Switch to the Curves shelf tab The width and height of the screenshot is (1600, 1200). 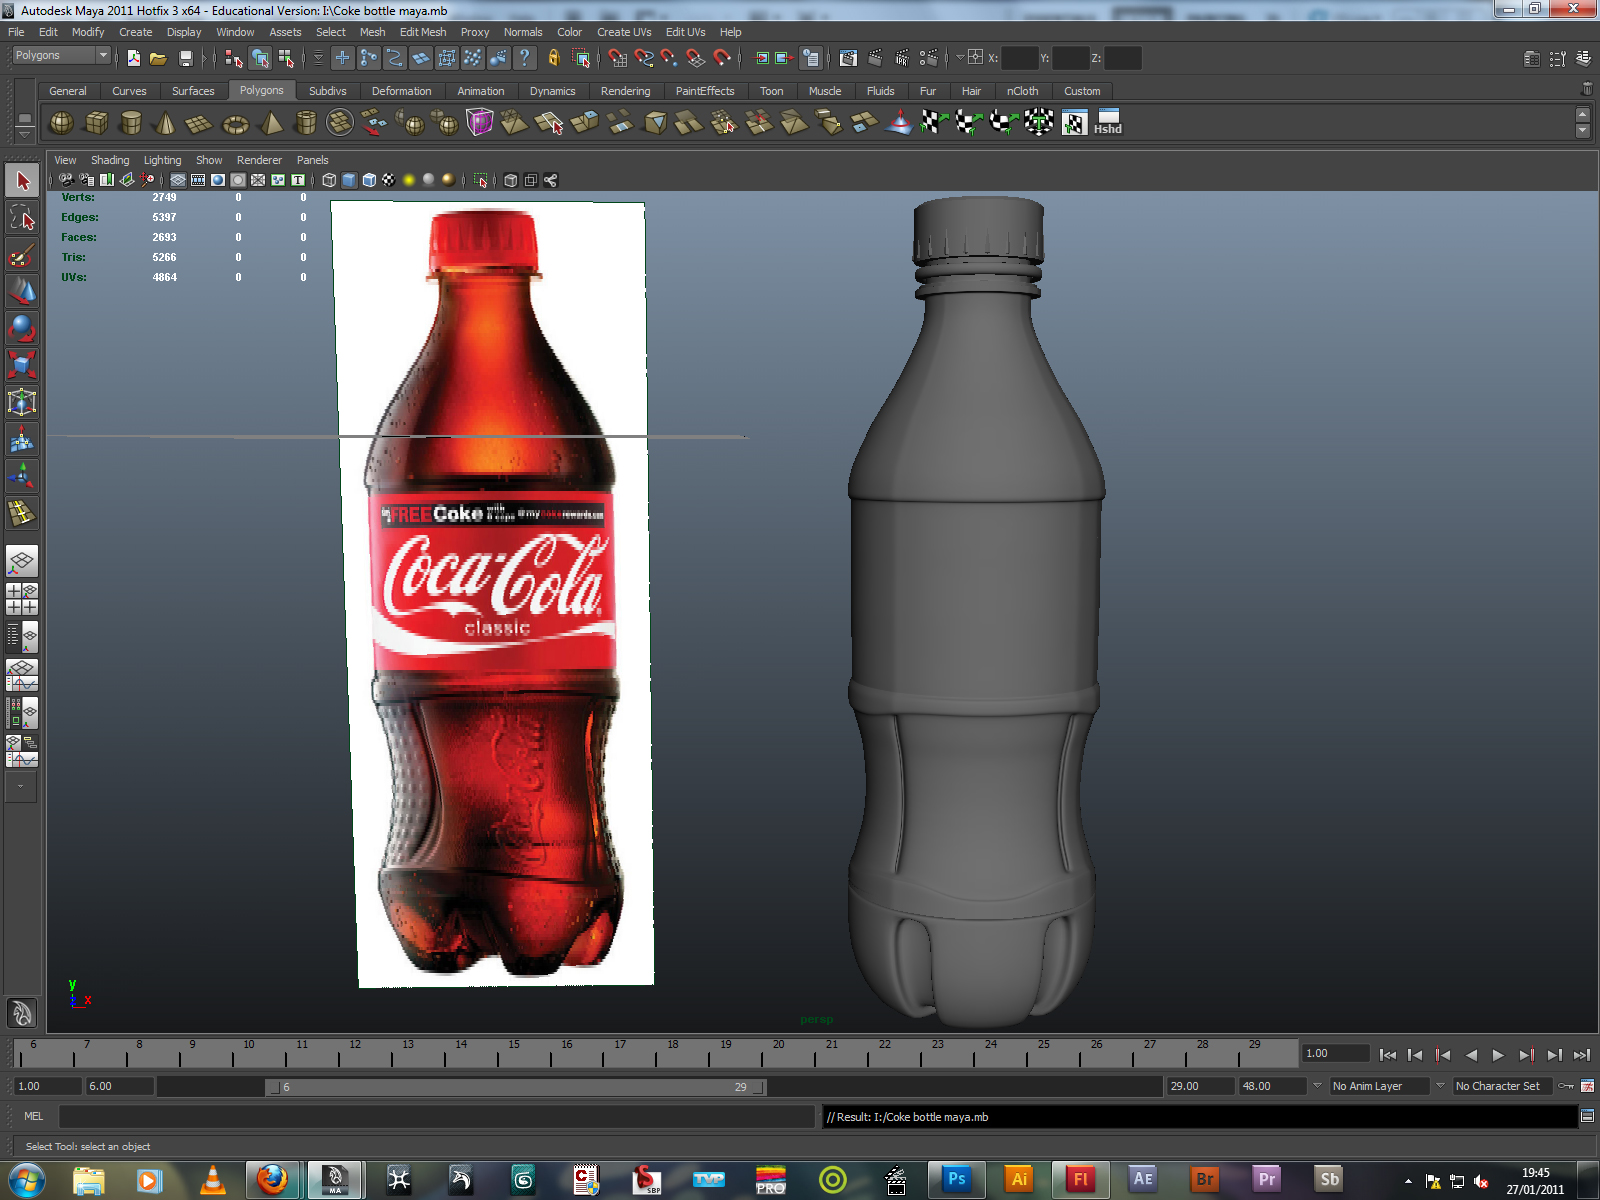click(x=129, y=91)
